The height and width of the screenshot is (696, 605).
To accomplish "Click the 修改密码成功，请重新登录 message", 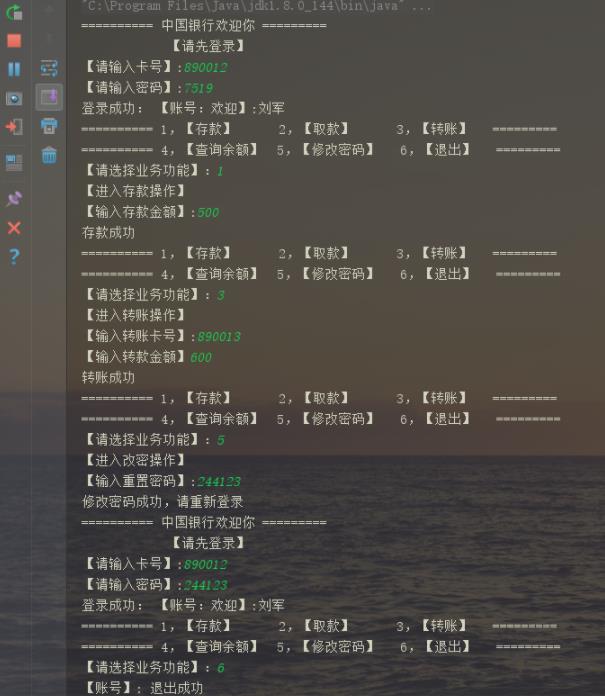I will click(x=162, y=502).
